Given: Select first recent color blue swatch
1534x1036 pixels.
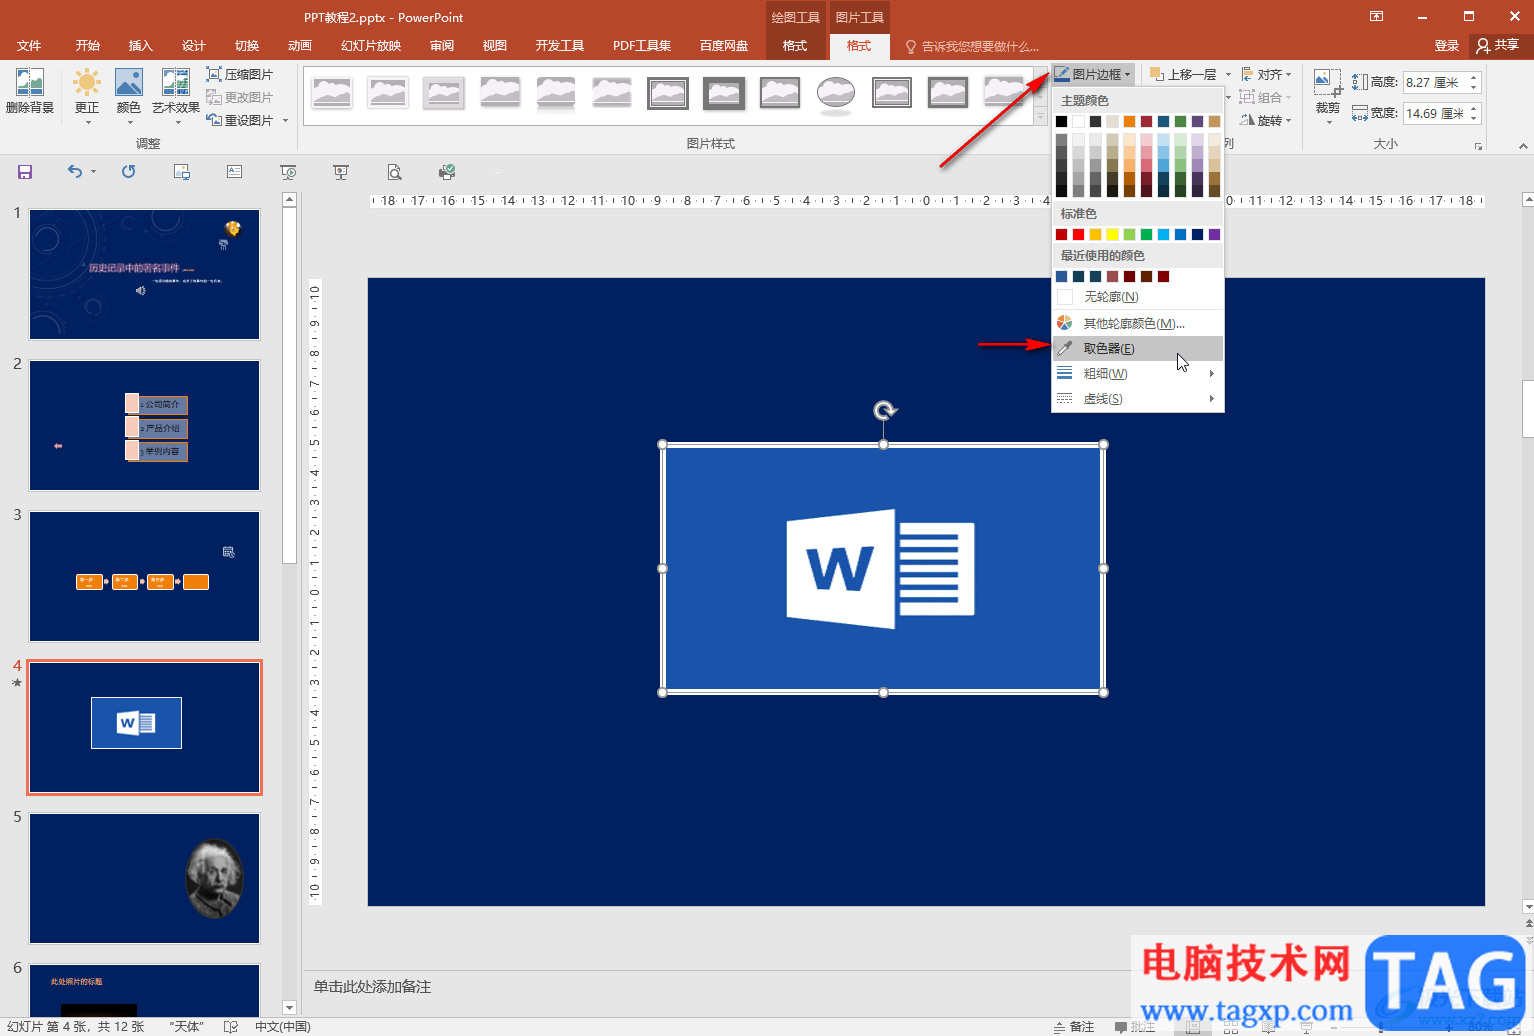Looking at the screenshot, I should click(1061, 277).
